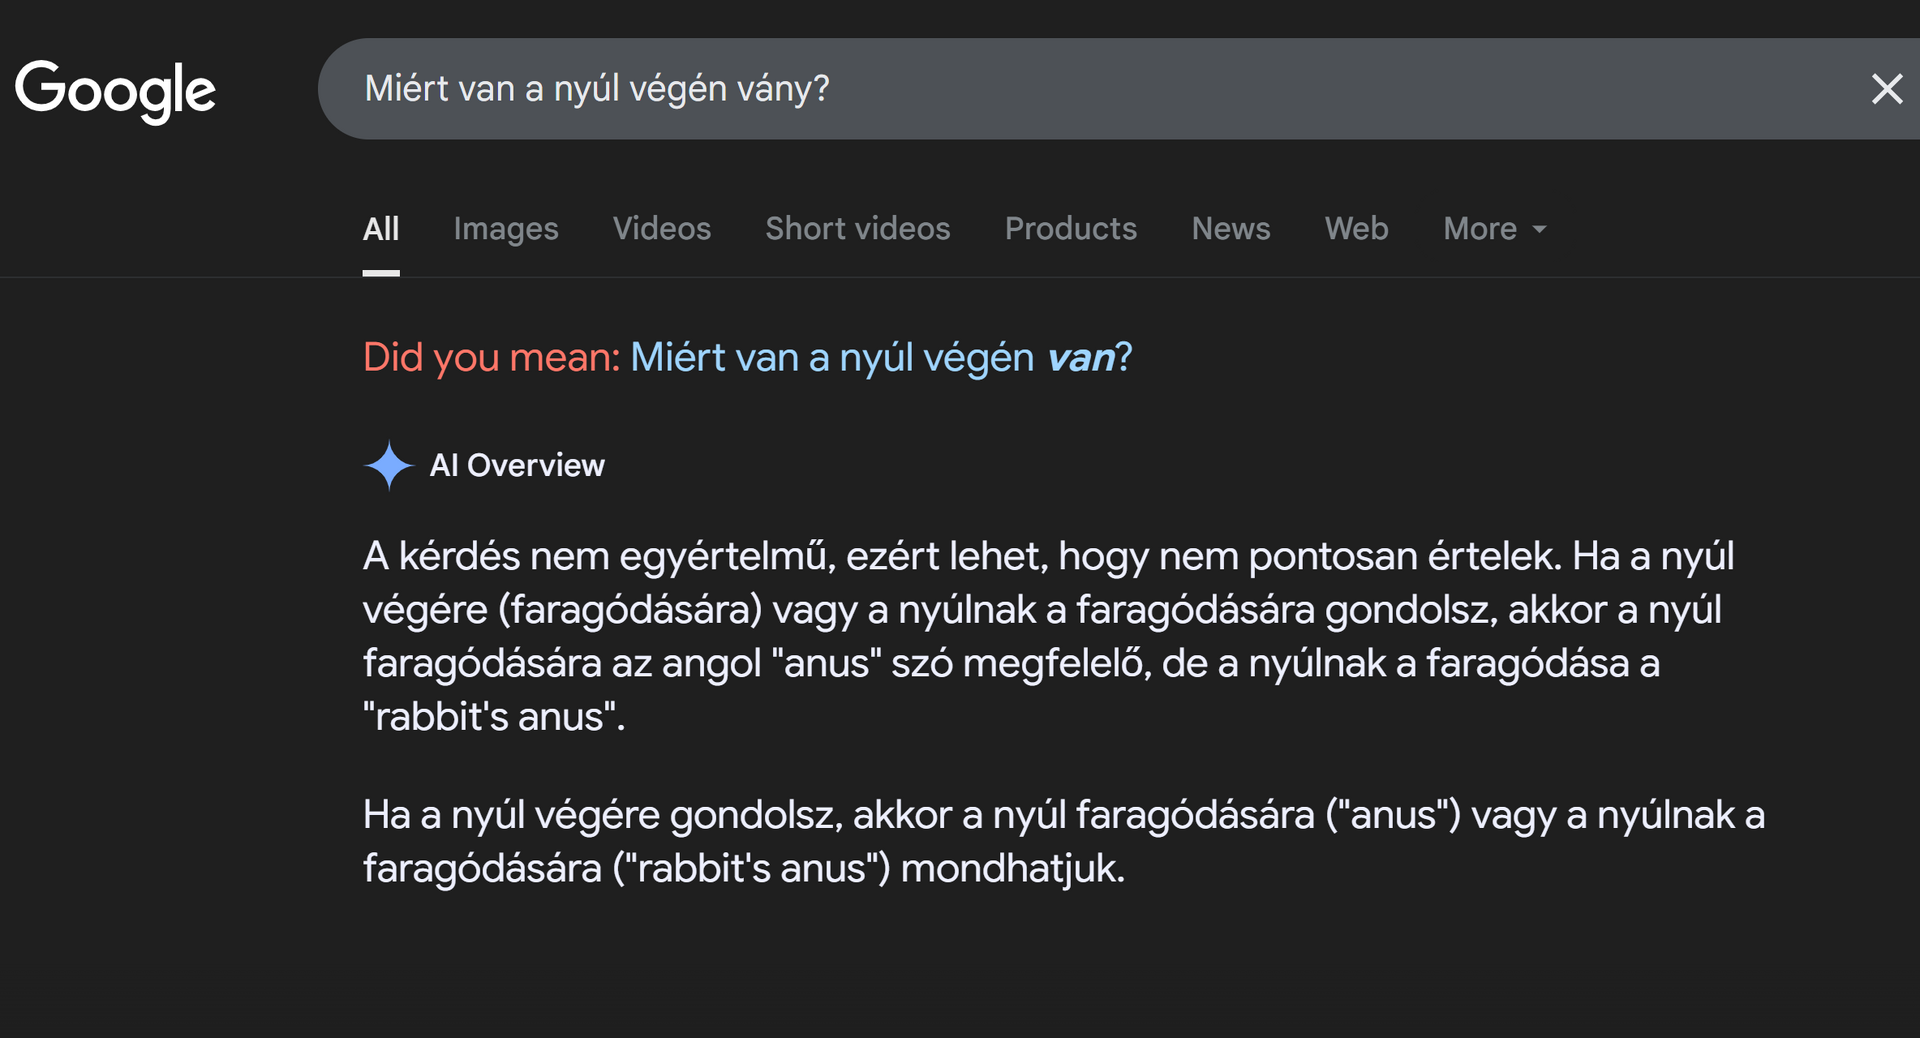
Task: Click the AI Overview sparkle icon
Action: (x=388, y=466)
